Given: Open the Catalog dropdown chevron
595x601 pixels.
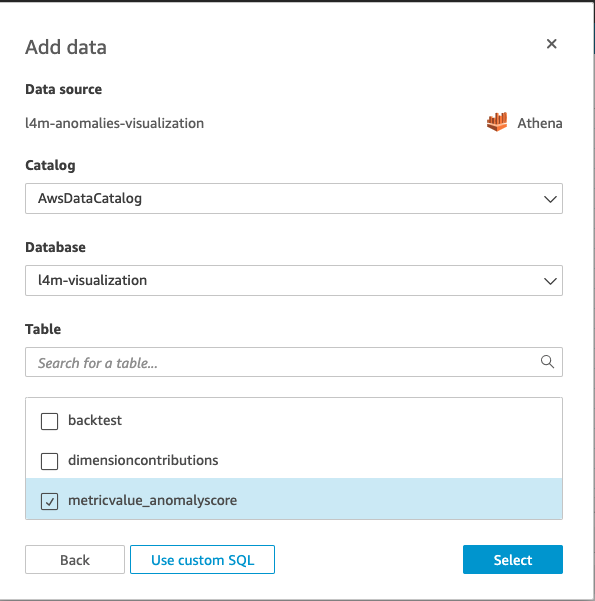Looking at the screenshot, I should click(550, 199).
